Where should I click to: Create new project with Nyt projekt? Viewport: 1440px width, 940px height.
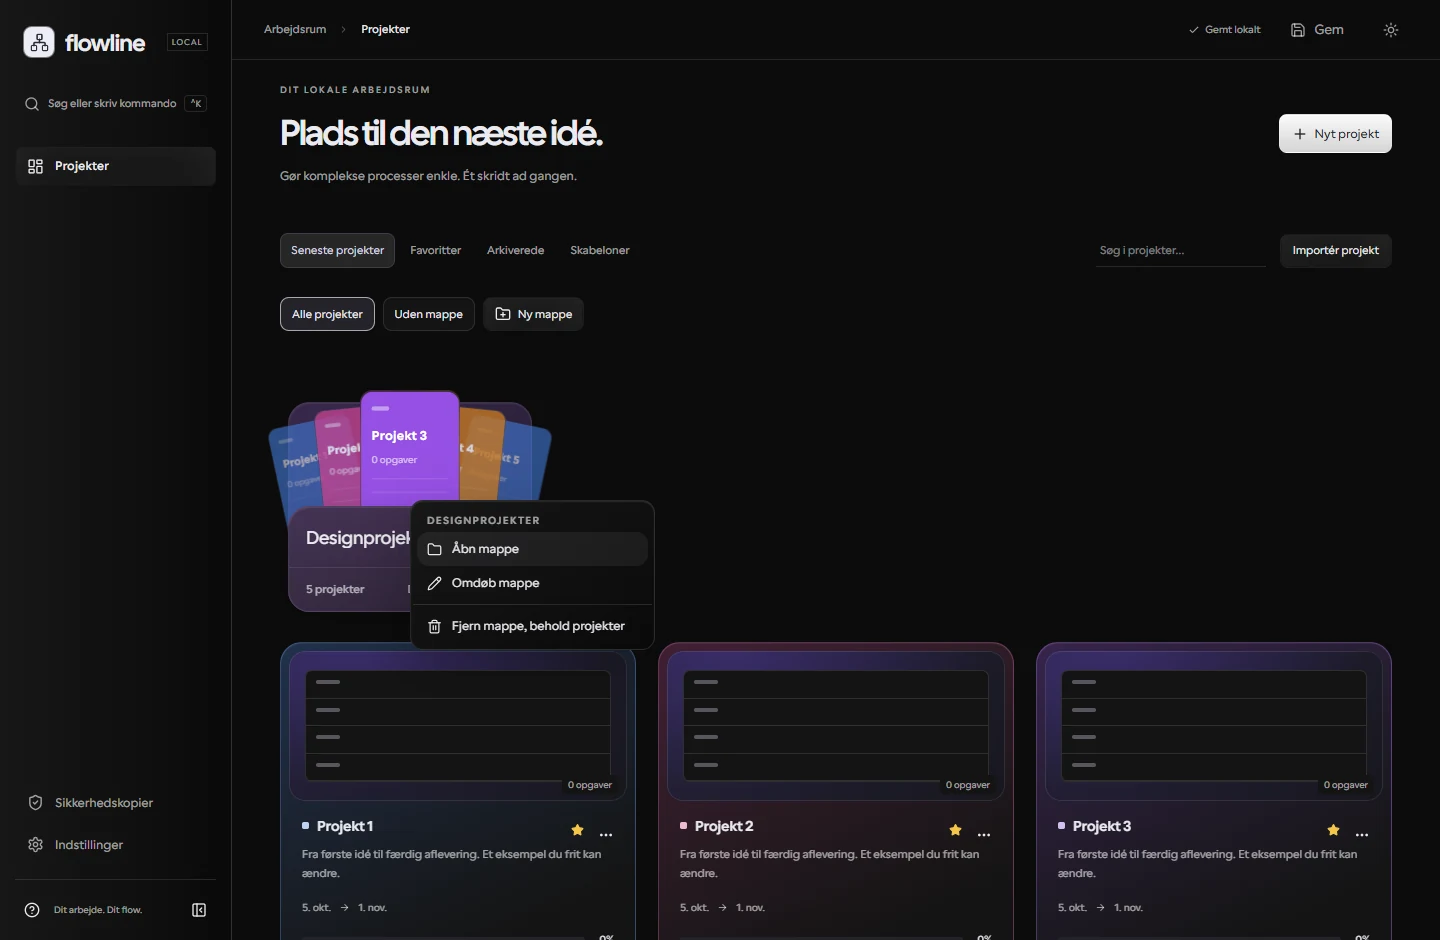[1335, 134]
